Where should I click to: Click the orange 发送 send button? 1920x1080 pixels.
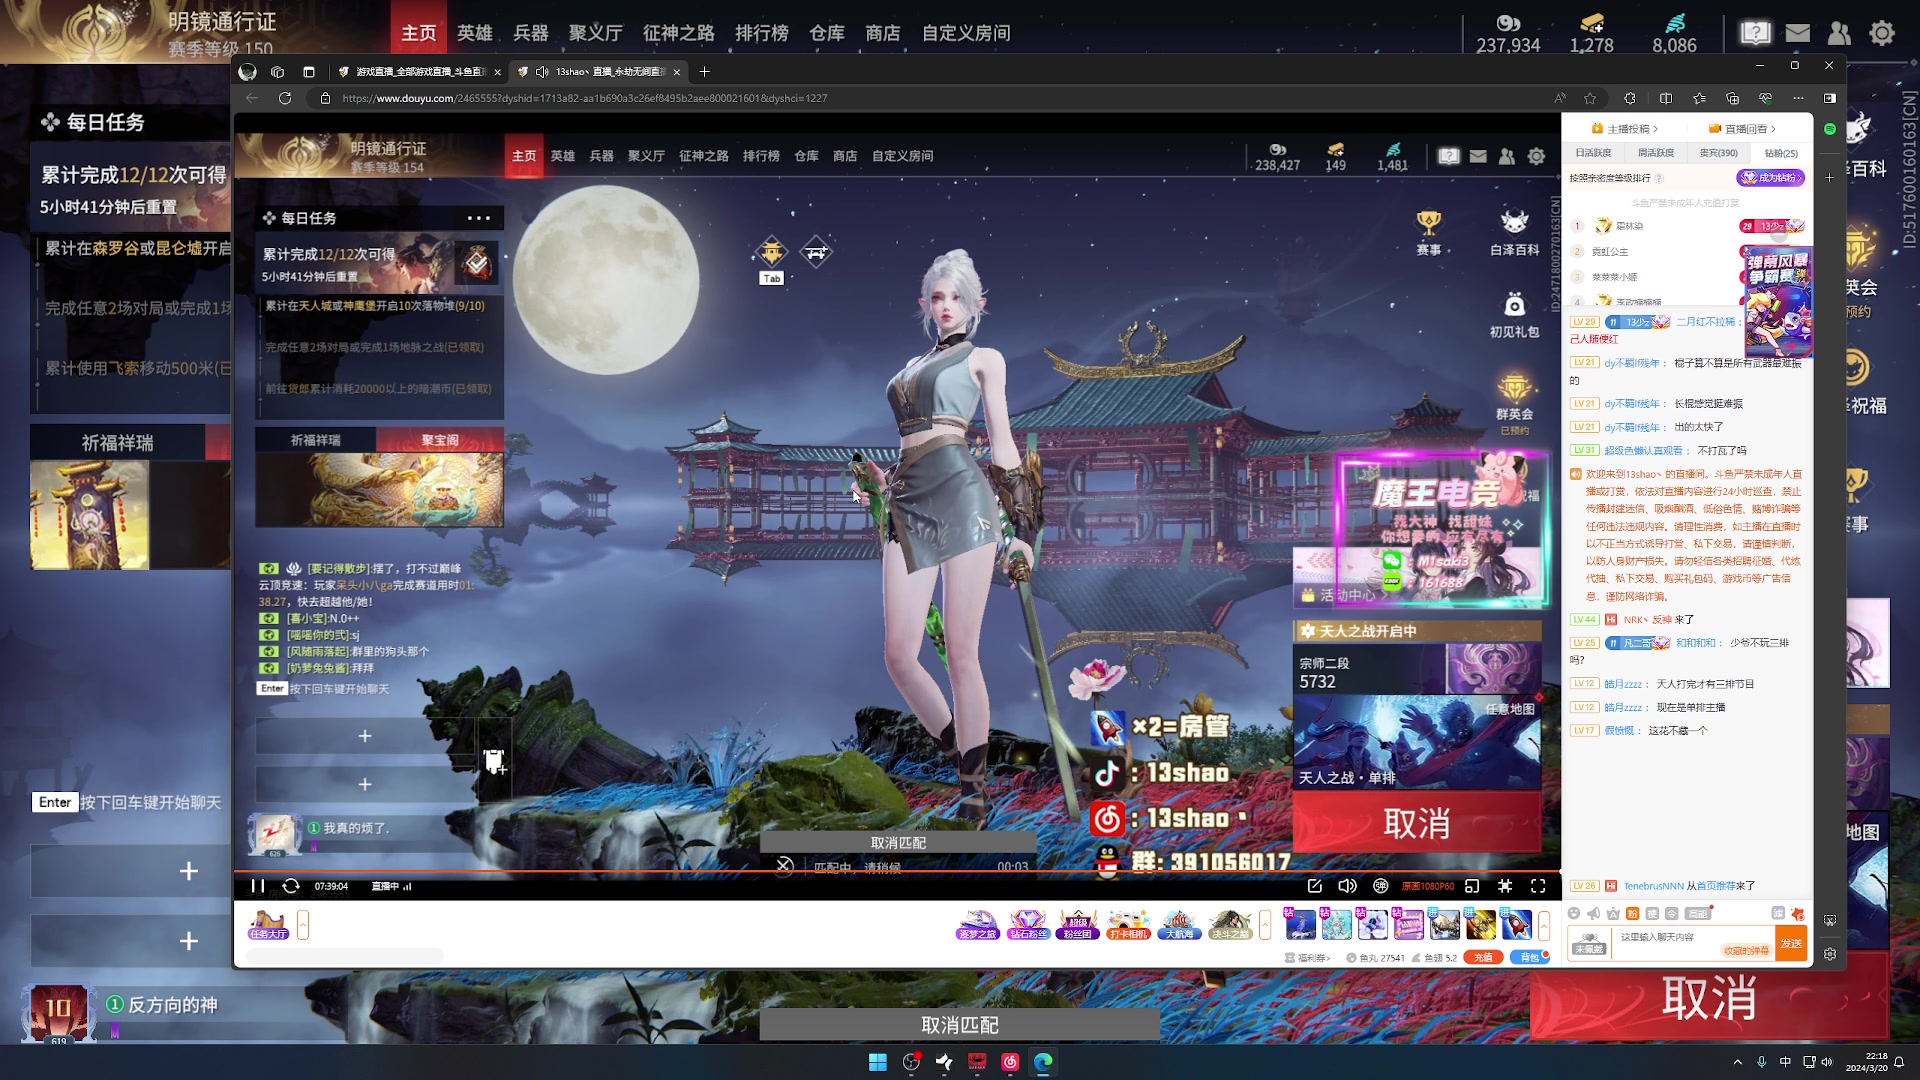[x=1791, y=943]
